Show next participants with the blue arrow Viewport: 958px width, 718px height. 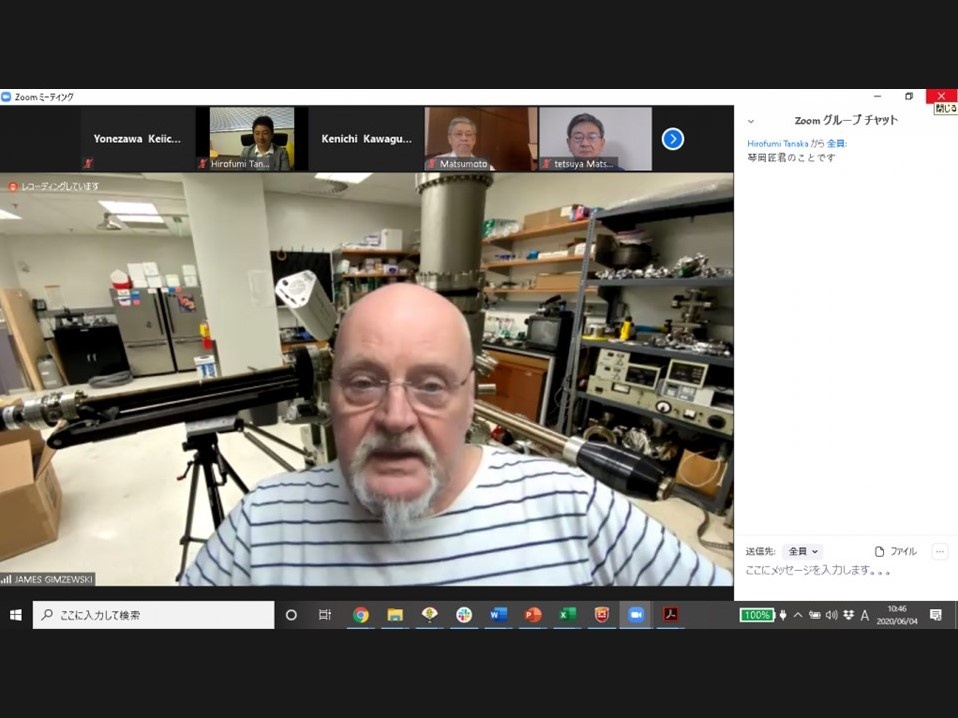(x=673, y=139)
